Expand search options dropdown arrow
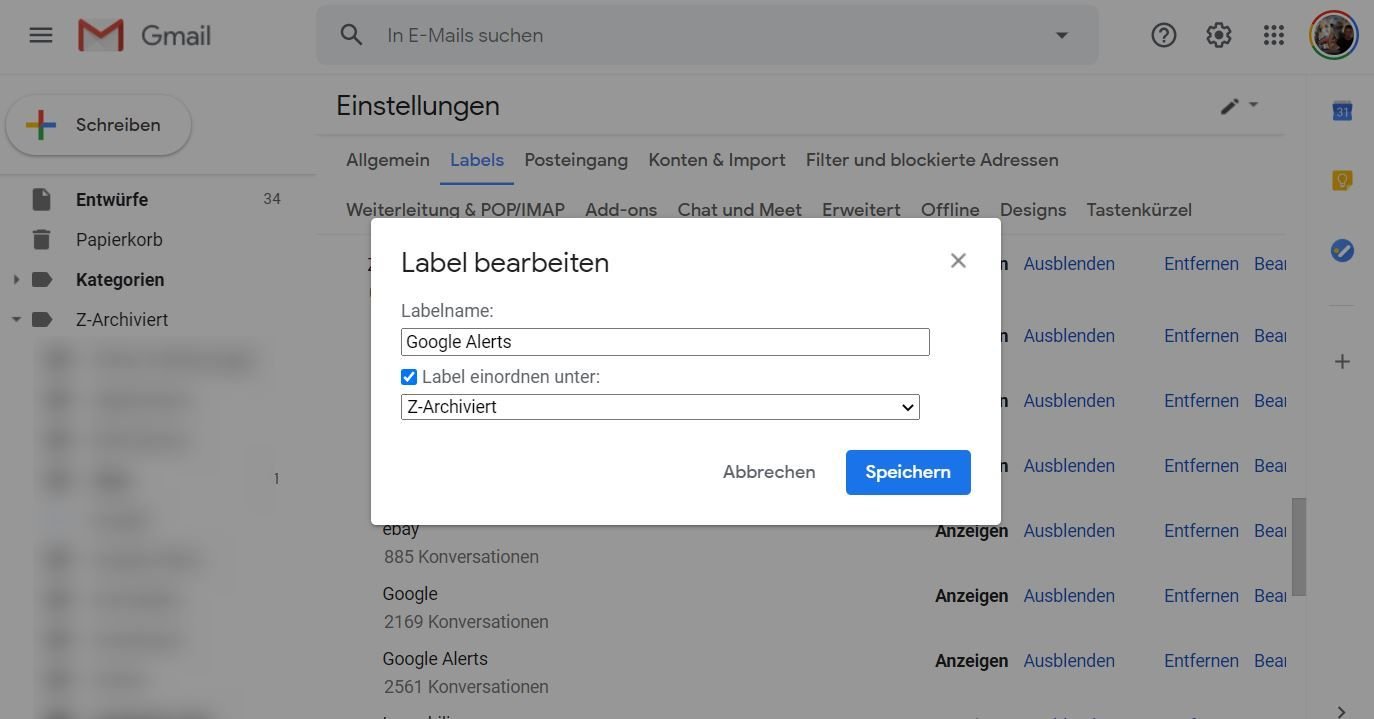The height and width of the screenshot is (719, 1374). [1061, 35]
